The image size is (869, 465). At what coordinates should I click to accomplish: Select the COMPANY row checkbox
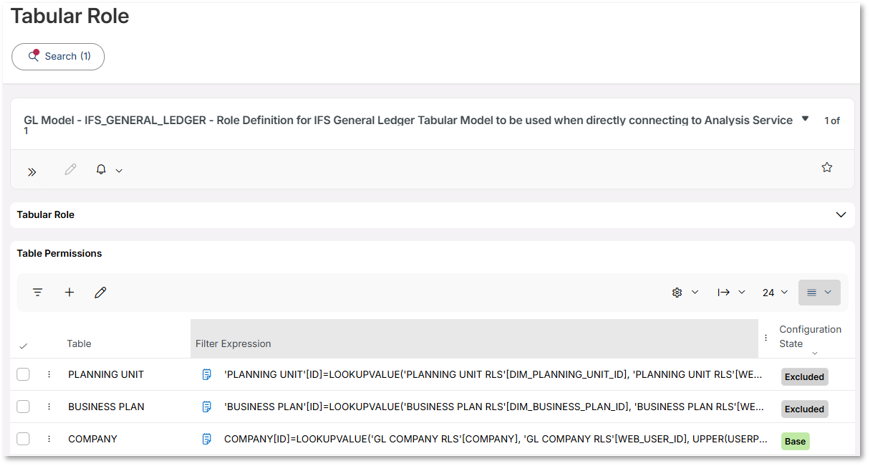[x=23, y=439]
